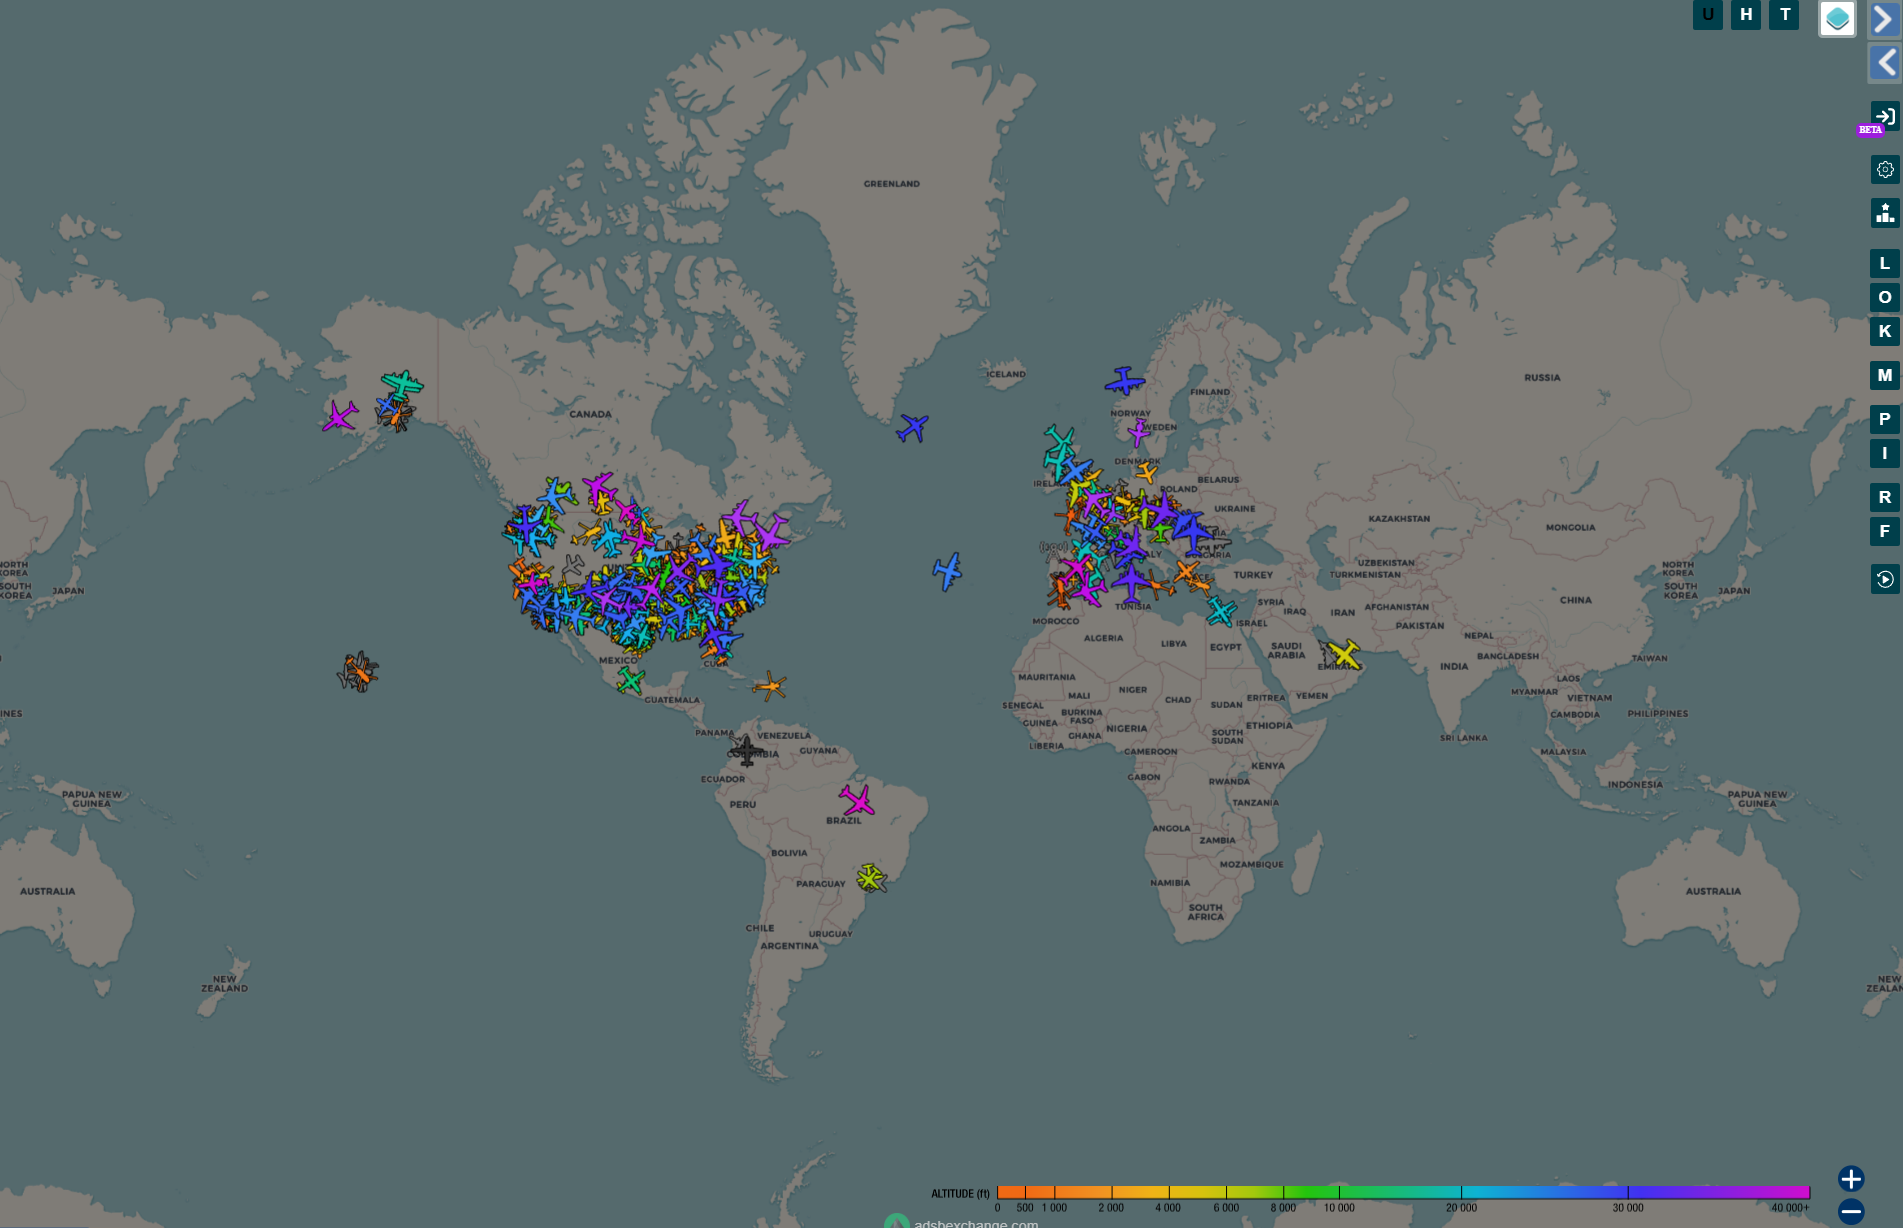Select the yellow-green aircraft near Paraguay
The image size is (1903, 1228).
click(871, 878)
